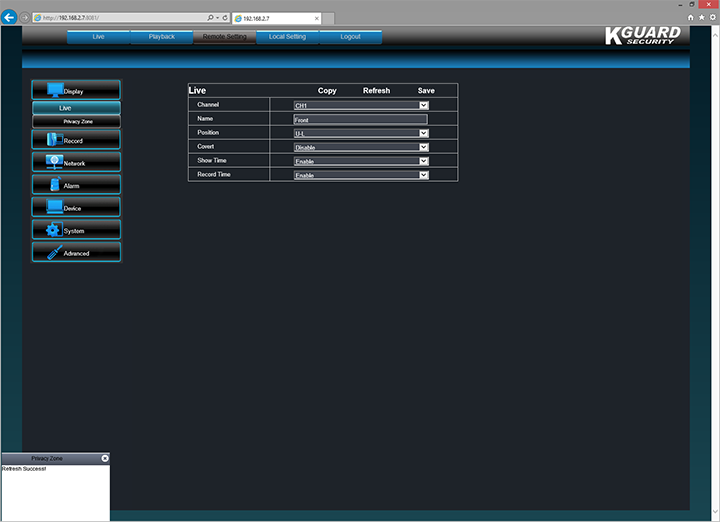720x522 pixels.
Task: Open the Network settings icon
Action: [x=55, y=162]
